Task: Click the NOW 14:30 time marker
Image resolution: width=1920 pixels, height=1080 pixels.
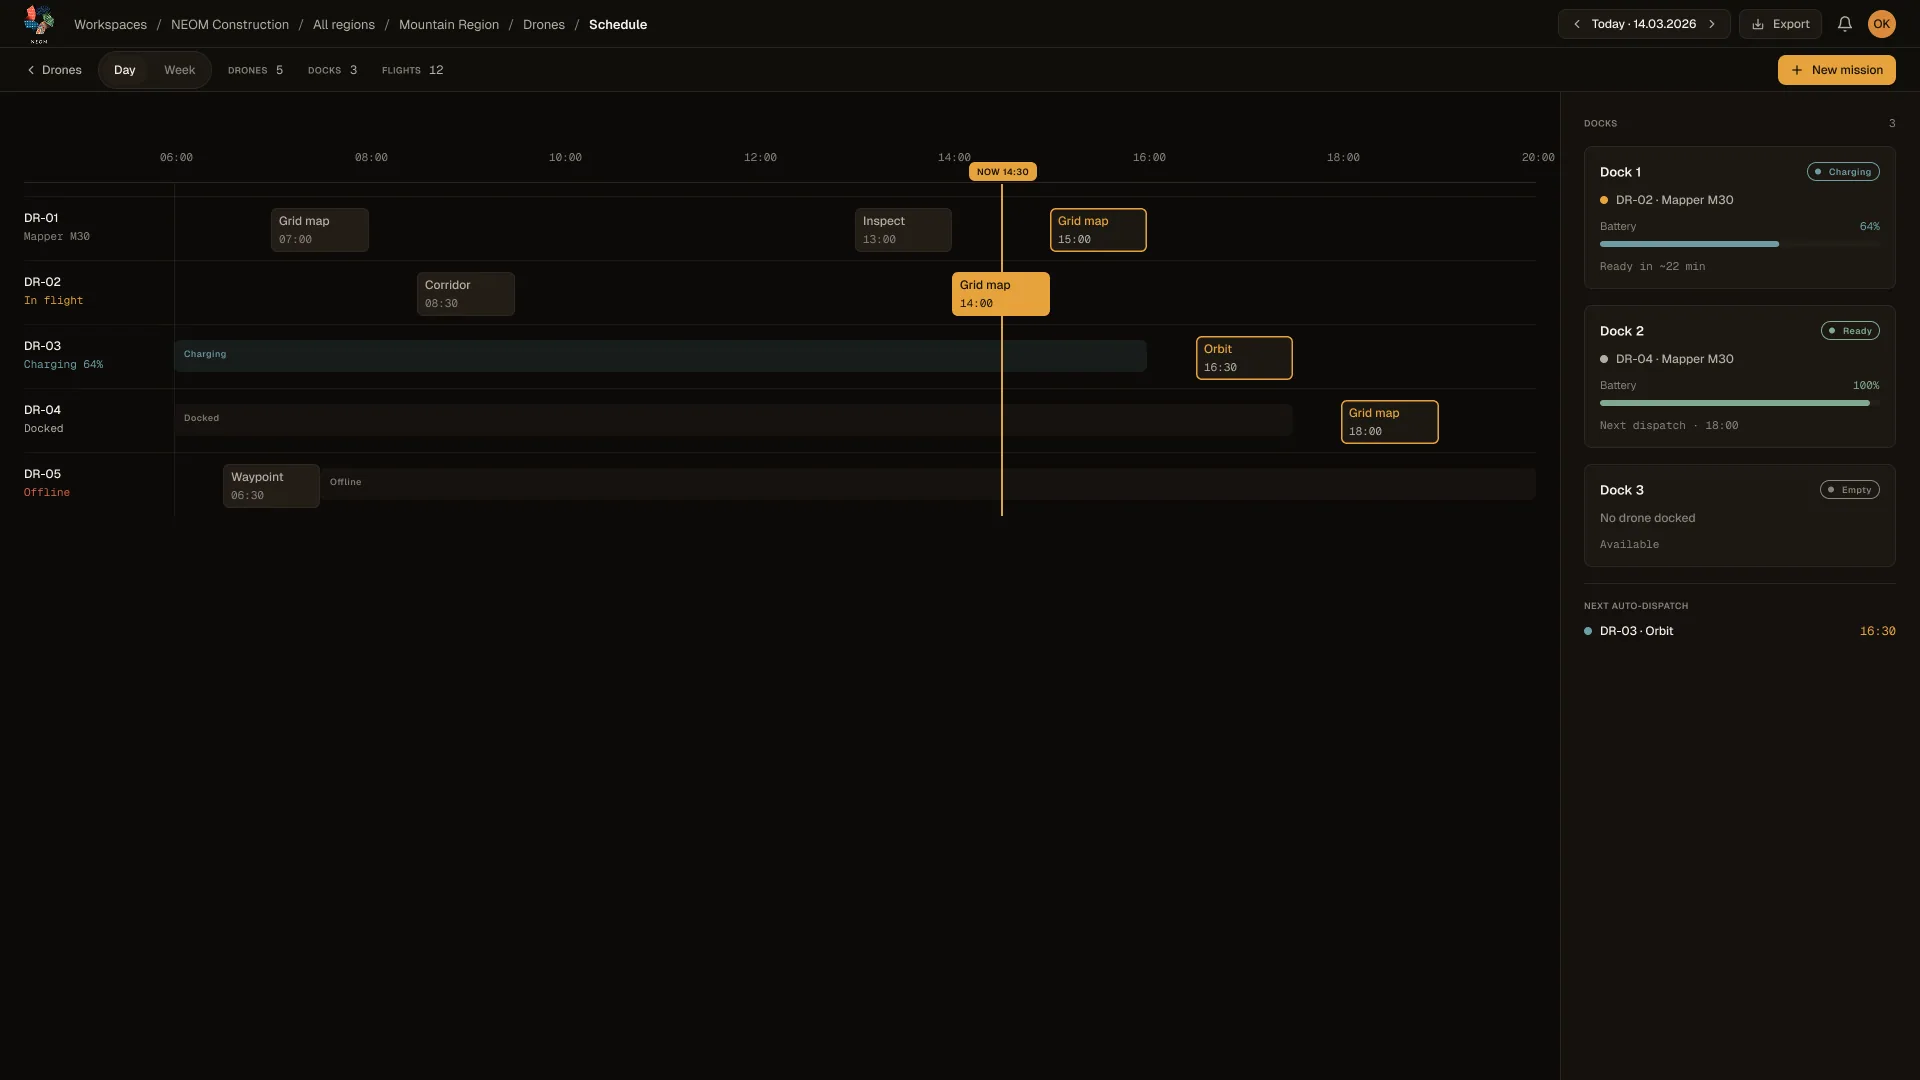Action: 1002,172
